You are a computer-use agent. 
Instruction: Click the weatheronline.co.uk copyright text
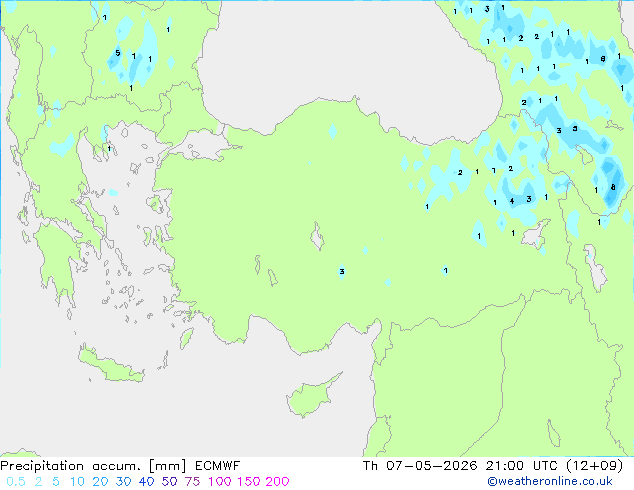pyautogui.click(x=550, y=481)
